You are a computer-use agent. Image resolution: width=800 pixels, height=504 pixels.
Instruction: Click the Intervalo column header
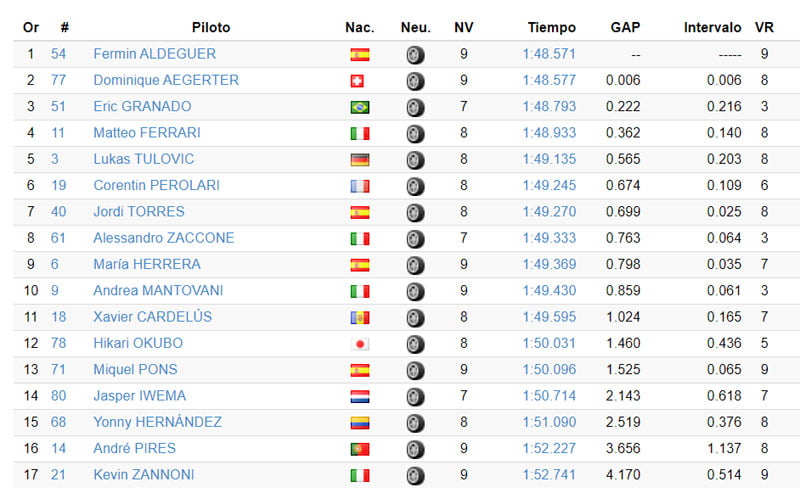coord(712,28)
